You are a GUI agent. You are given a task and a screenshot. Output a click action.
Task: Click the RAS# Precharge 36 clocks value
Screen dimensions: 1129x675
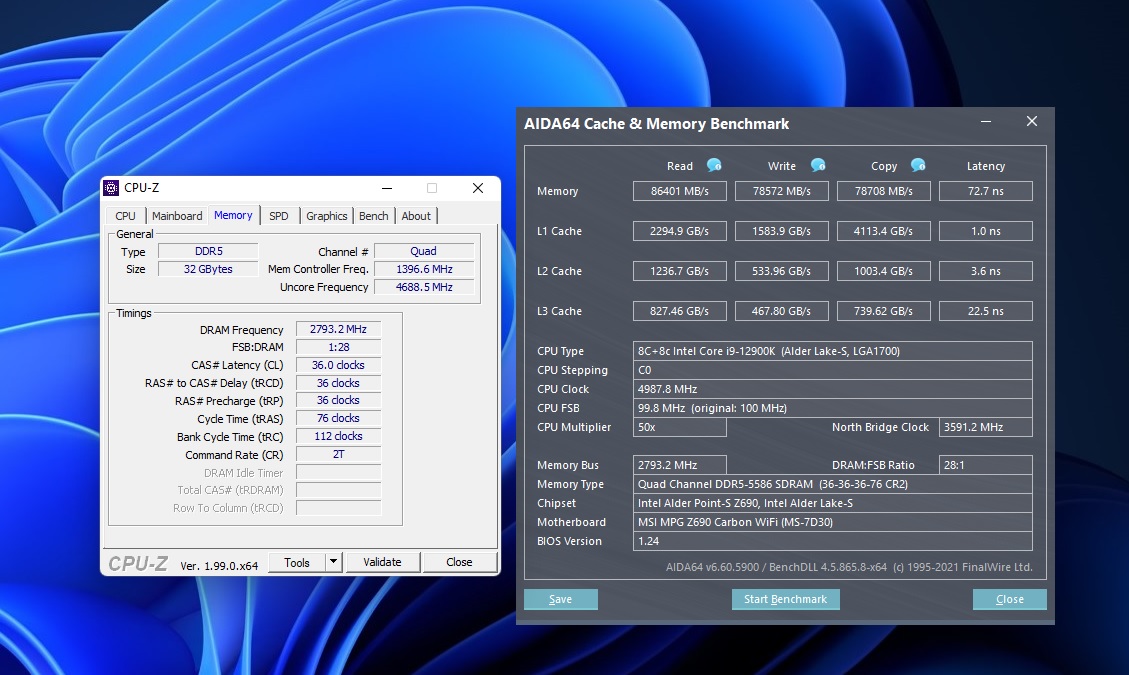click(338, 401)
